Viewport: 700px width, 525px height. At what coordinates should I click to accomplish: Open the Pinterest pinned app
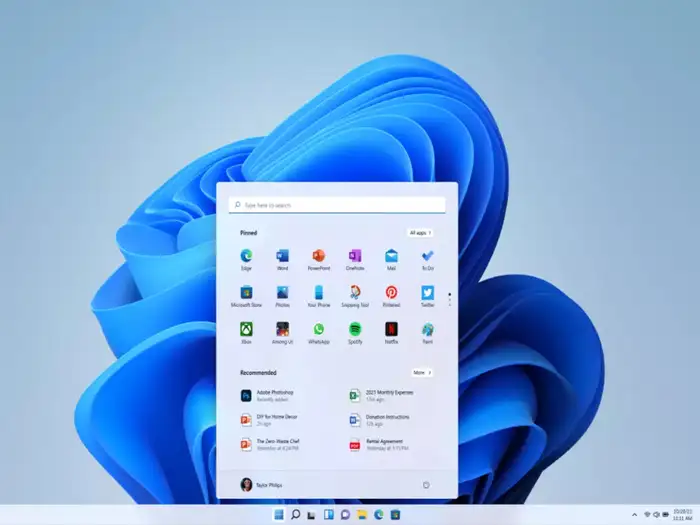click(391, 293)
